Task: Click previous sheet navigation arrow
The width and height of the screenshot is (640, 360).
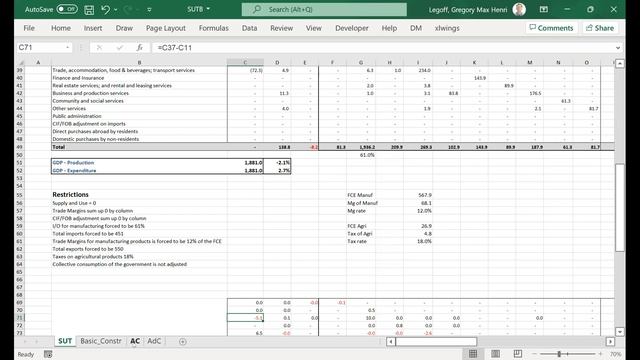Action: point(25,341)
